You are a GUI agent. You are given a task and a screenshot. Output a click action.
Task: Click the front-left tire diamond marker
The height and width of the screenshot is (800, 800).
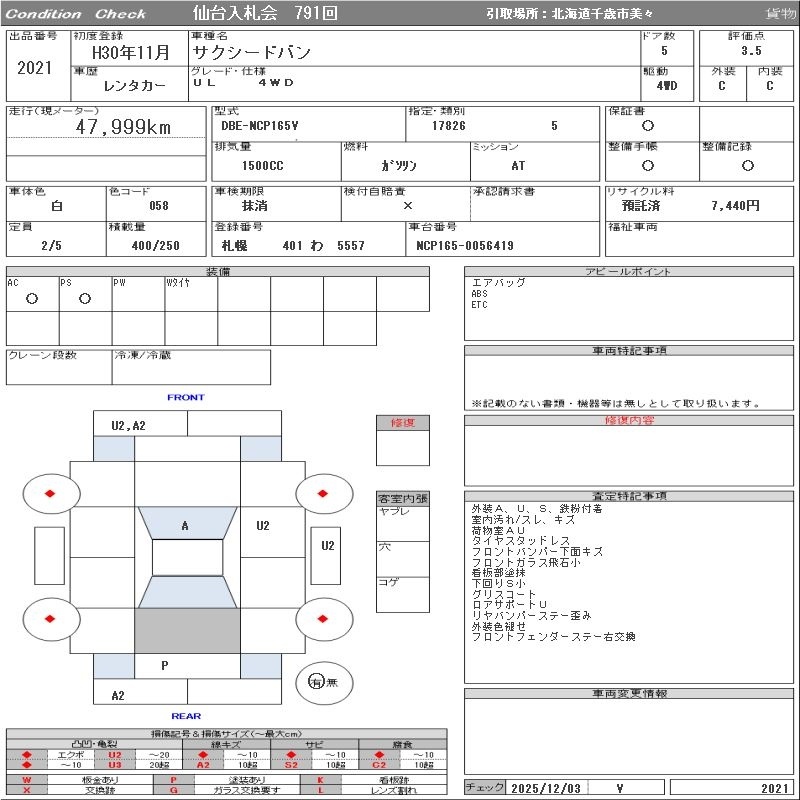(51, 493)
